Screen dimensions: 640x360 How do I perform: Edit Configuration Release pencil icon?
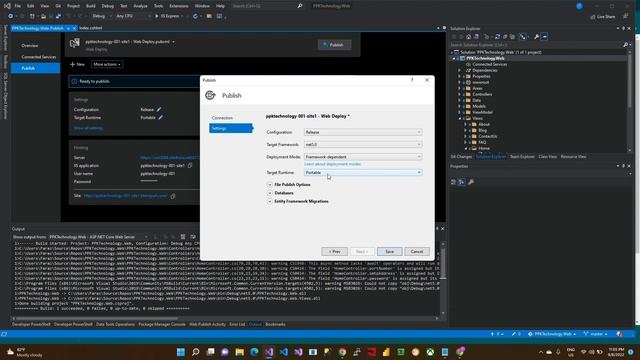point(159,109)
